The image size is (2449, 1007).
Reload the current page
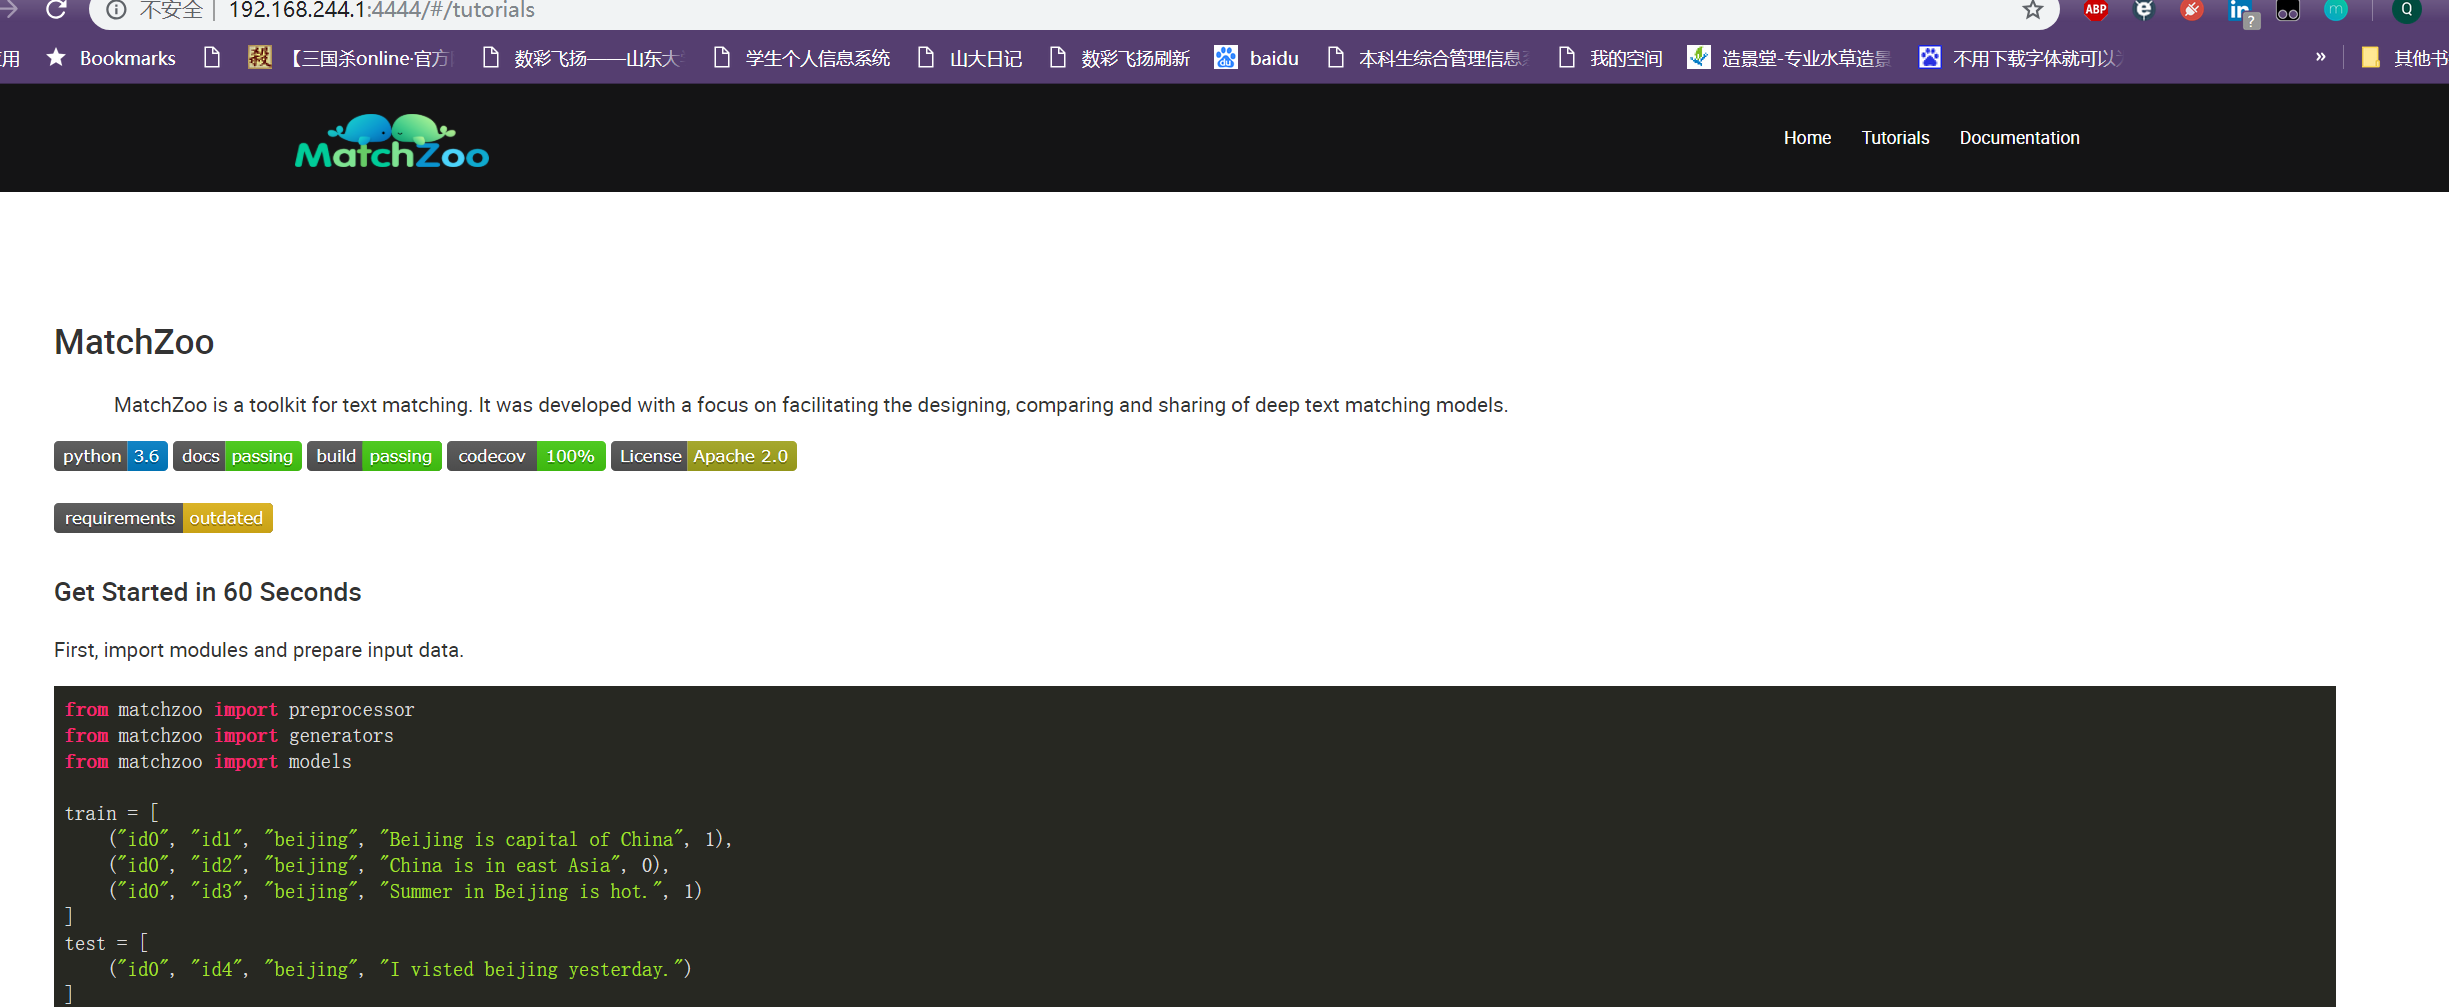tap(57, 11)
